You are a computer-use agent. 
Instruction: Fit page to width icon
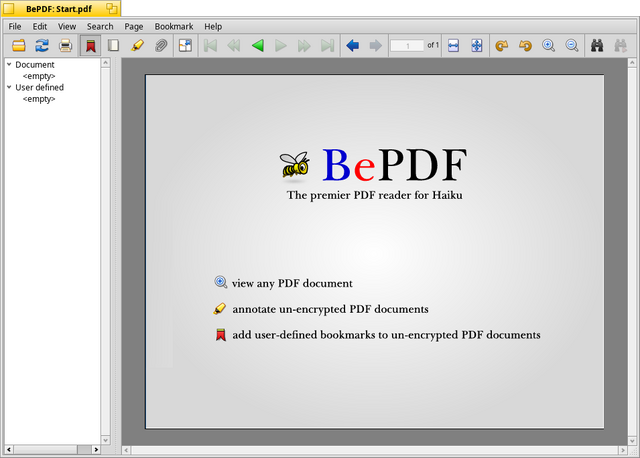tap(453, 45)
